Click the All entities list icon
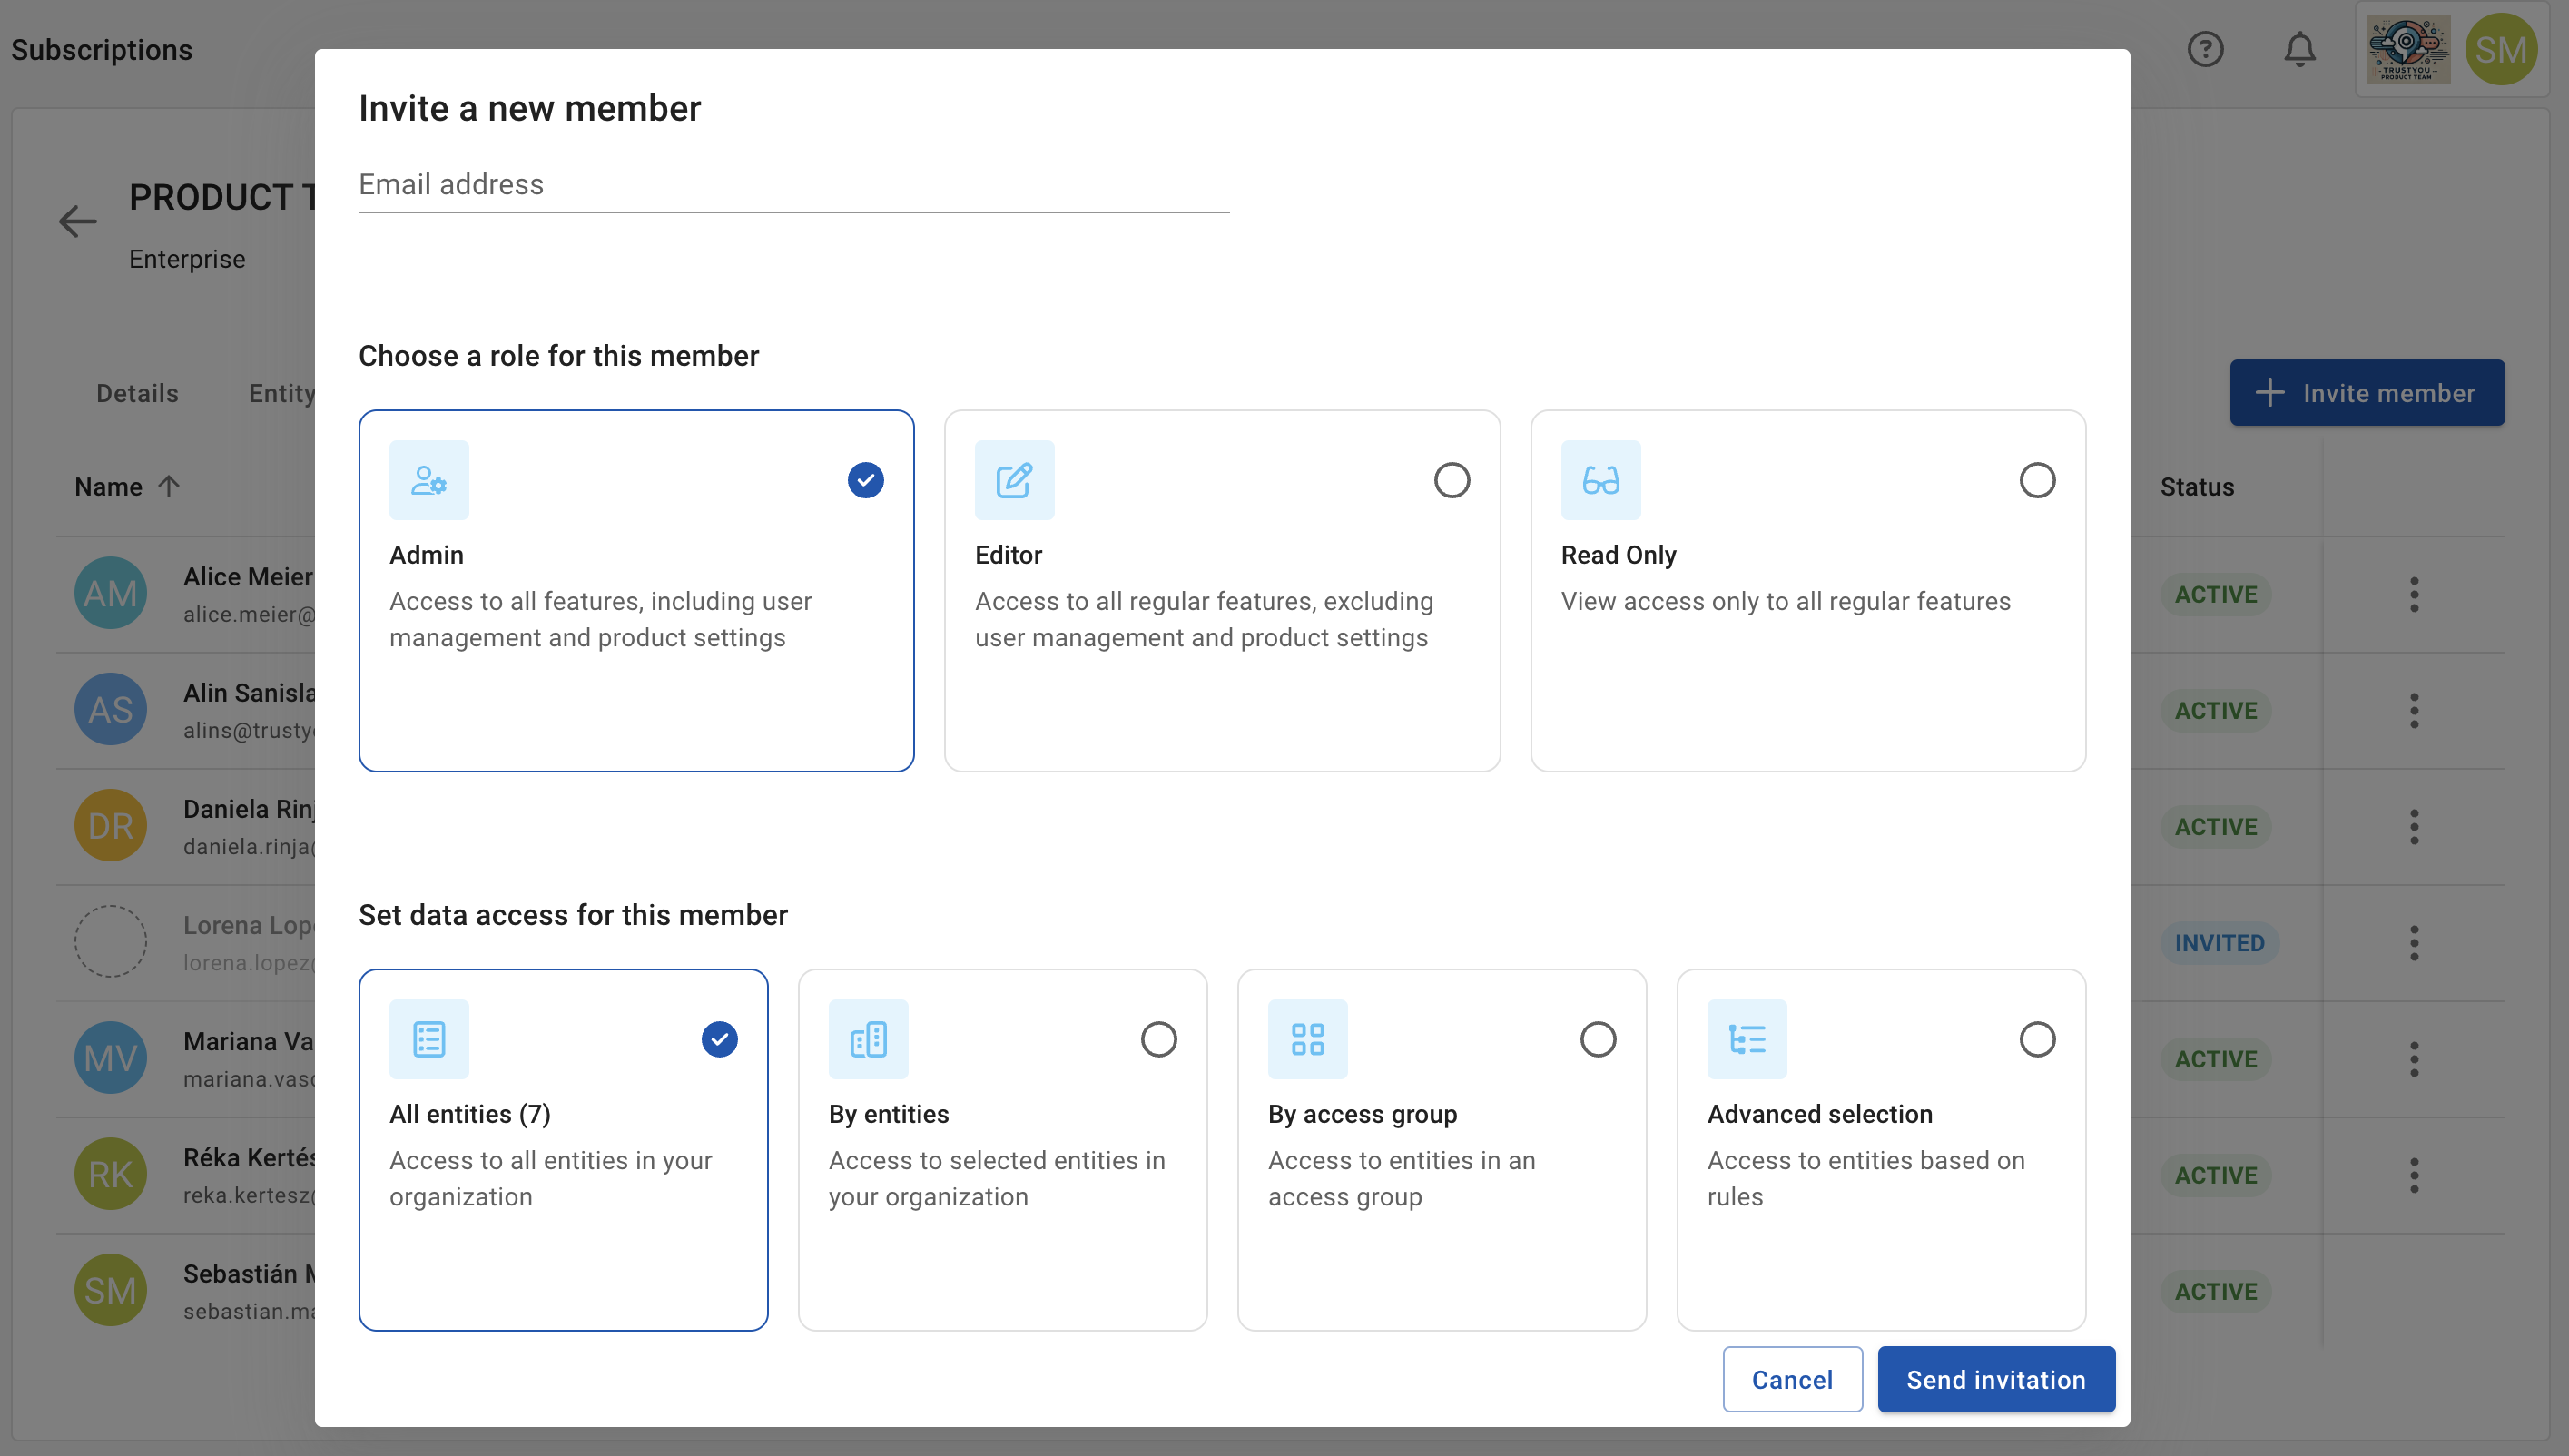This screenshot has width=2569, height=1456. (429, 1039)
